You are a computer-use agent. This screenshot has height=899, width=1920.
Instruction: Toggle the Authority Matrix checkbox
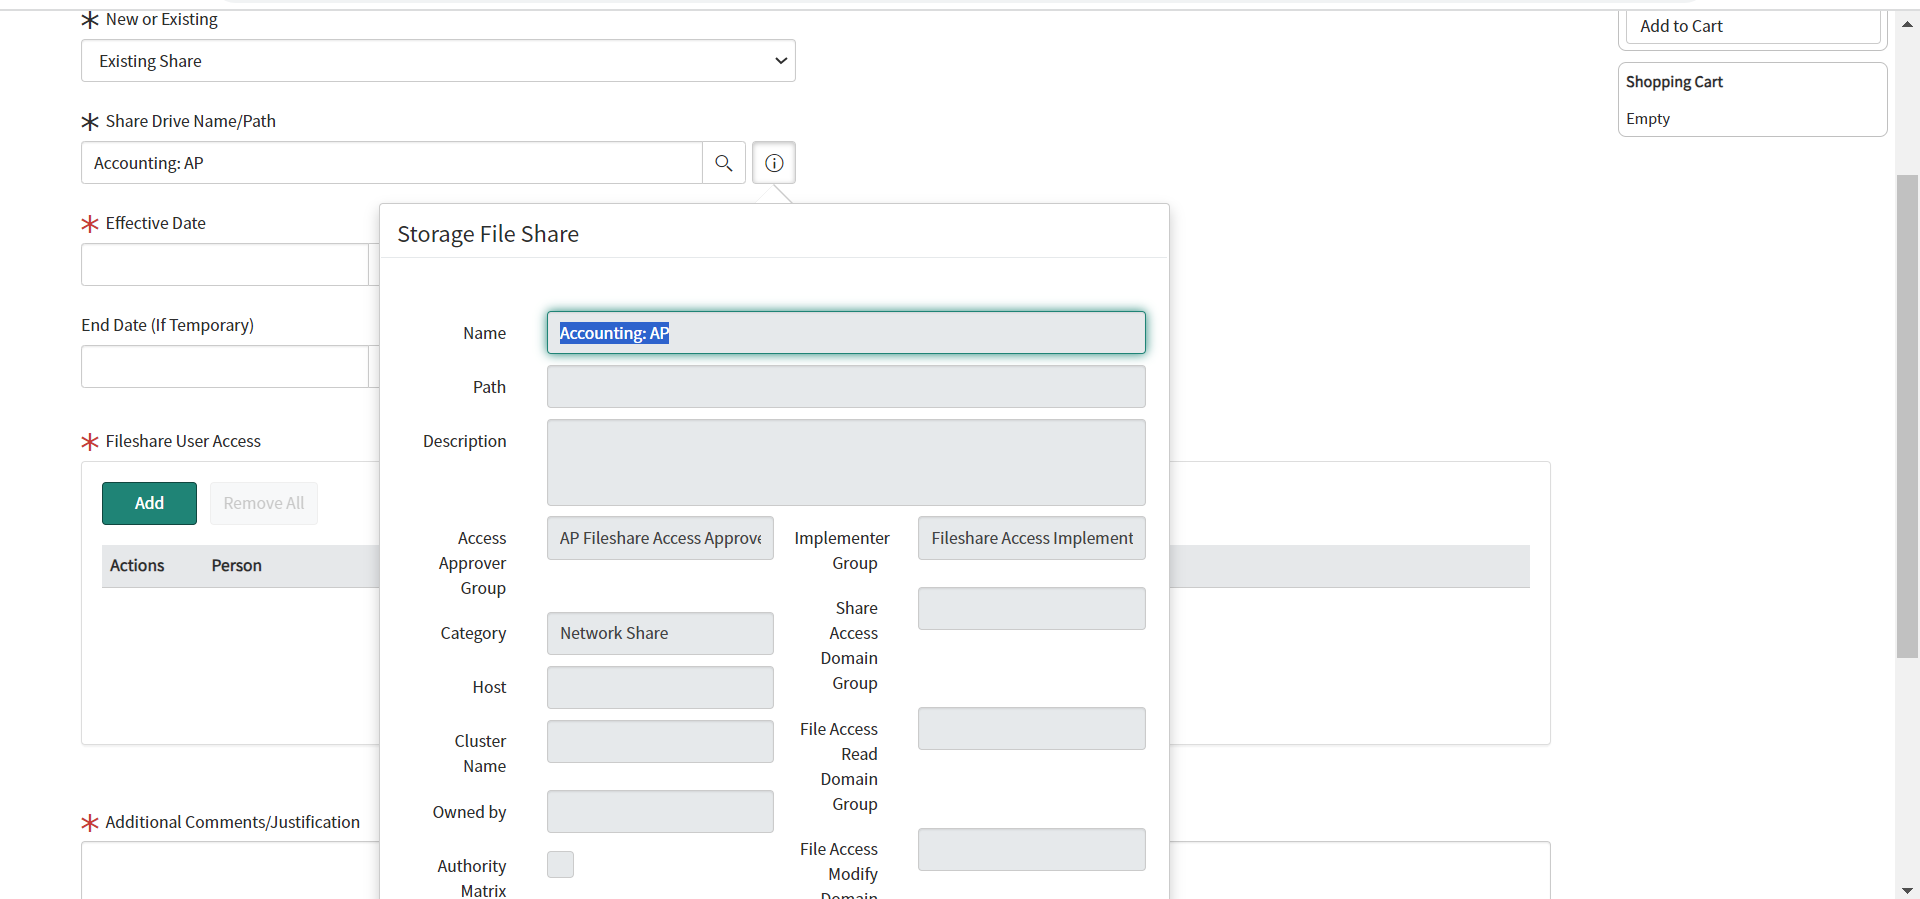pos(560,865)
